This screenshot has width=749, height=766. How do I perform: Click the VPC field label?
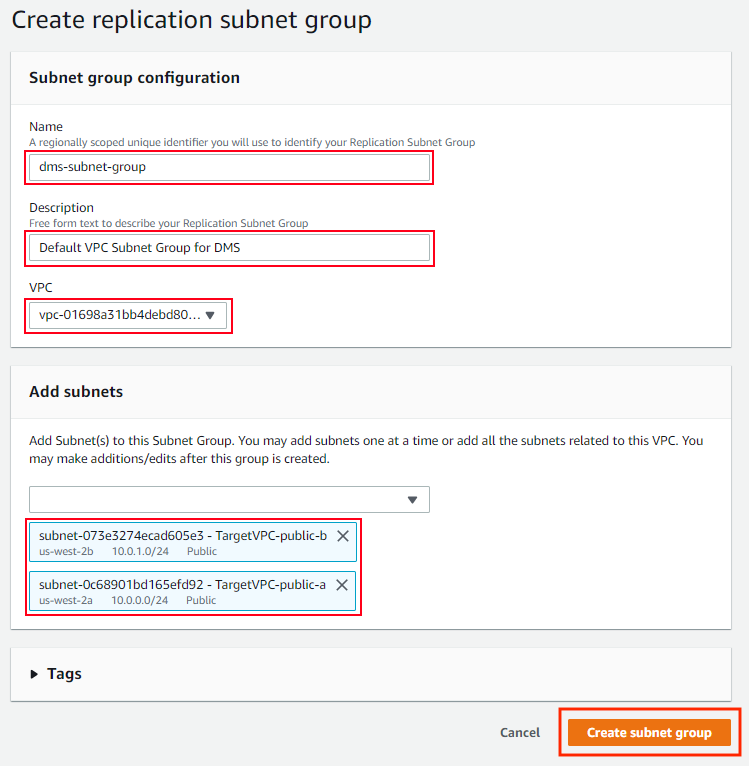(x=41, y=287)
